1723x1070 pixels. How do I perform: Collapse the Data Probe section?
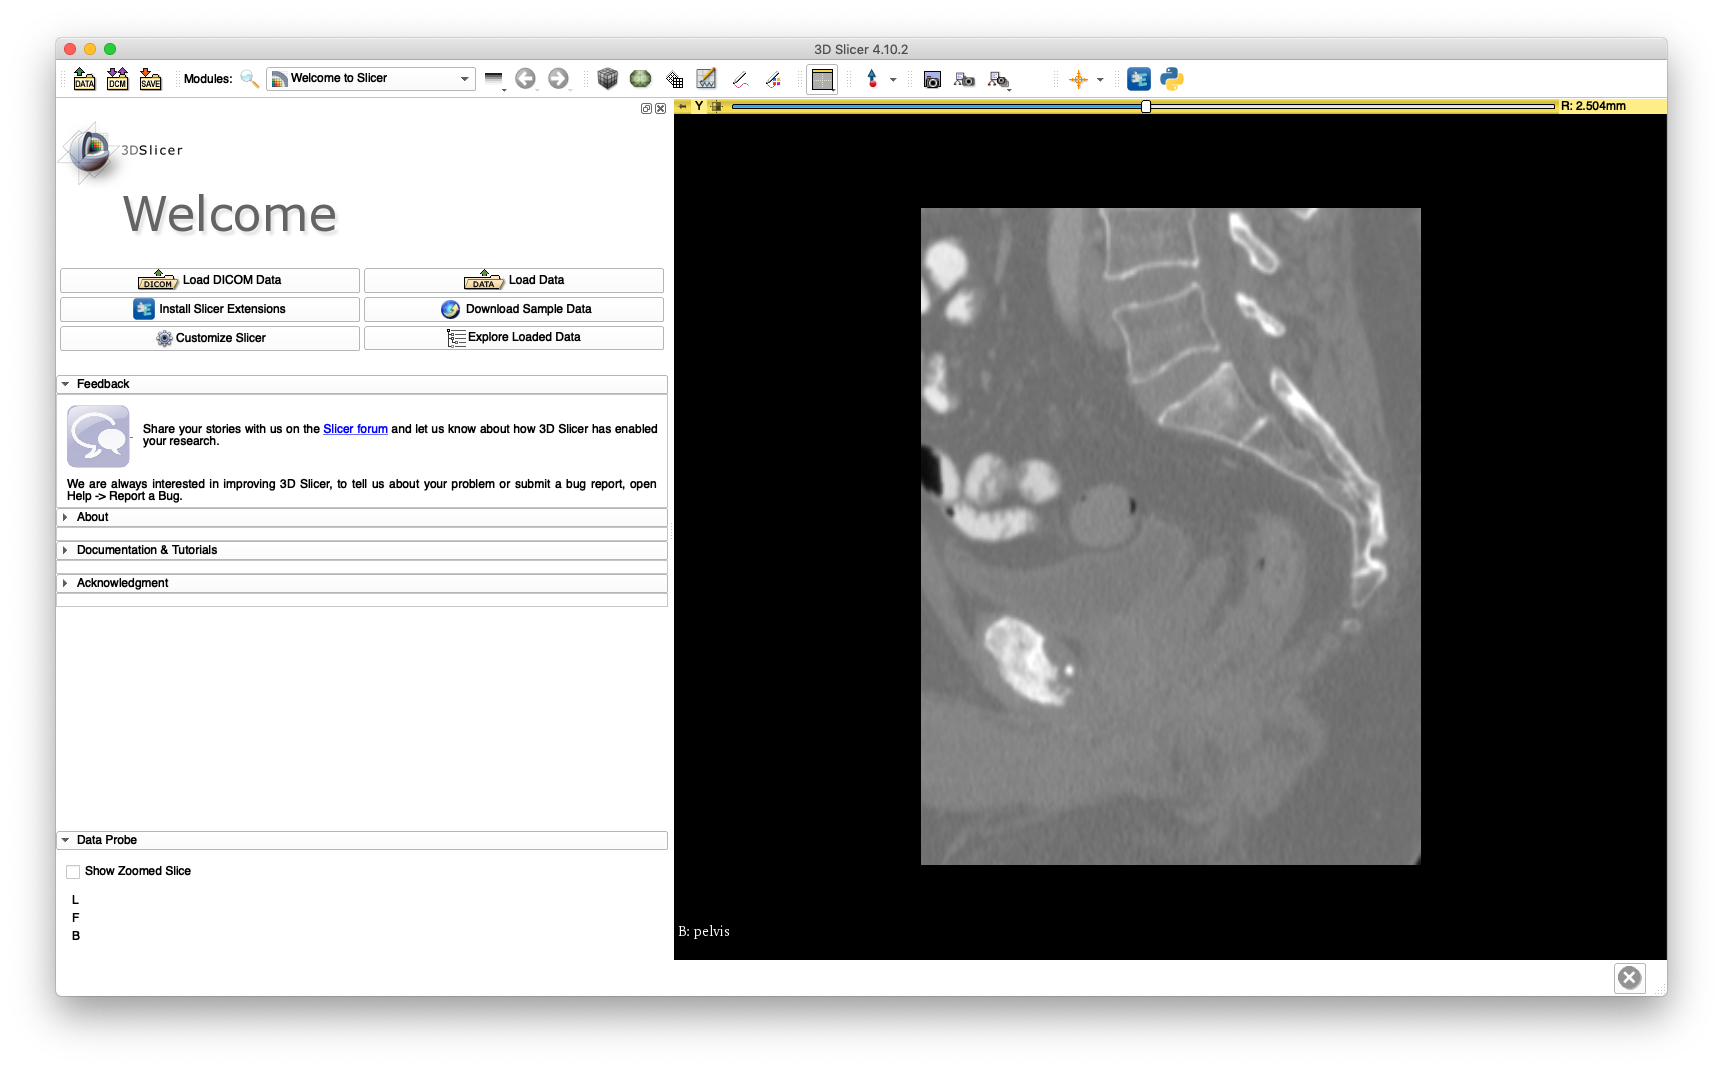tap(362, 840)
